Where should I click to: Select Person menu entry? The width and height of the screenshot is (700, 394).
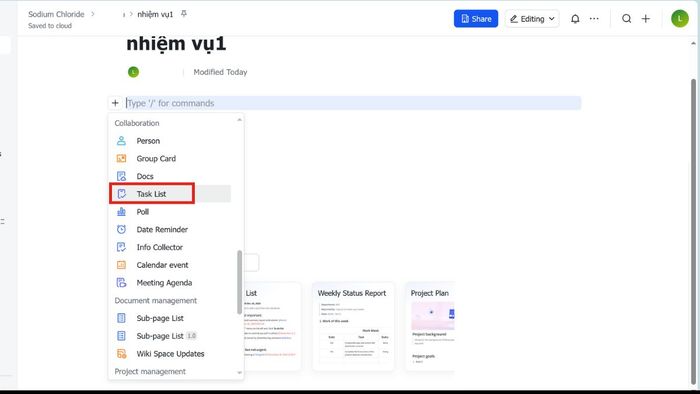[170, 141]
